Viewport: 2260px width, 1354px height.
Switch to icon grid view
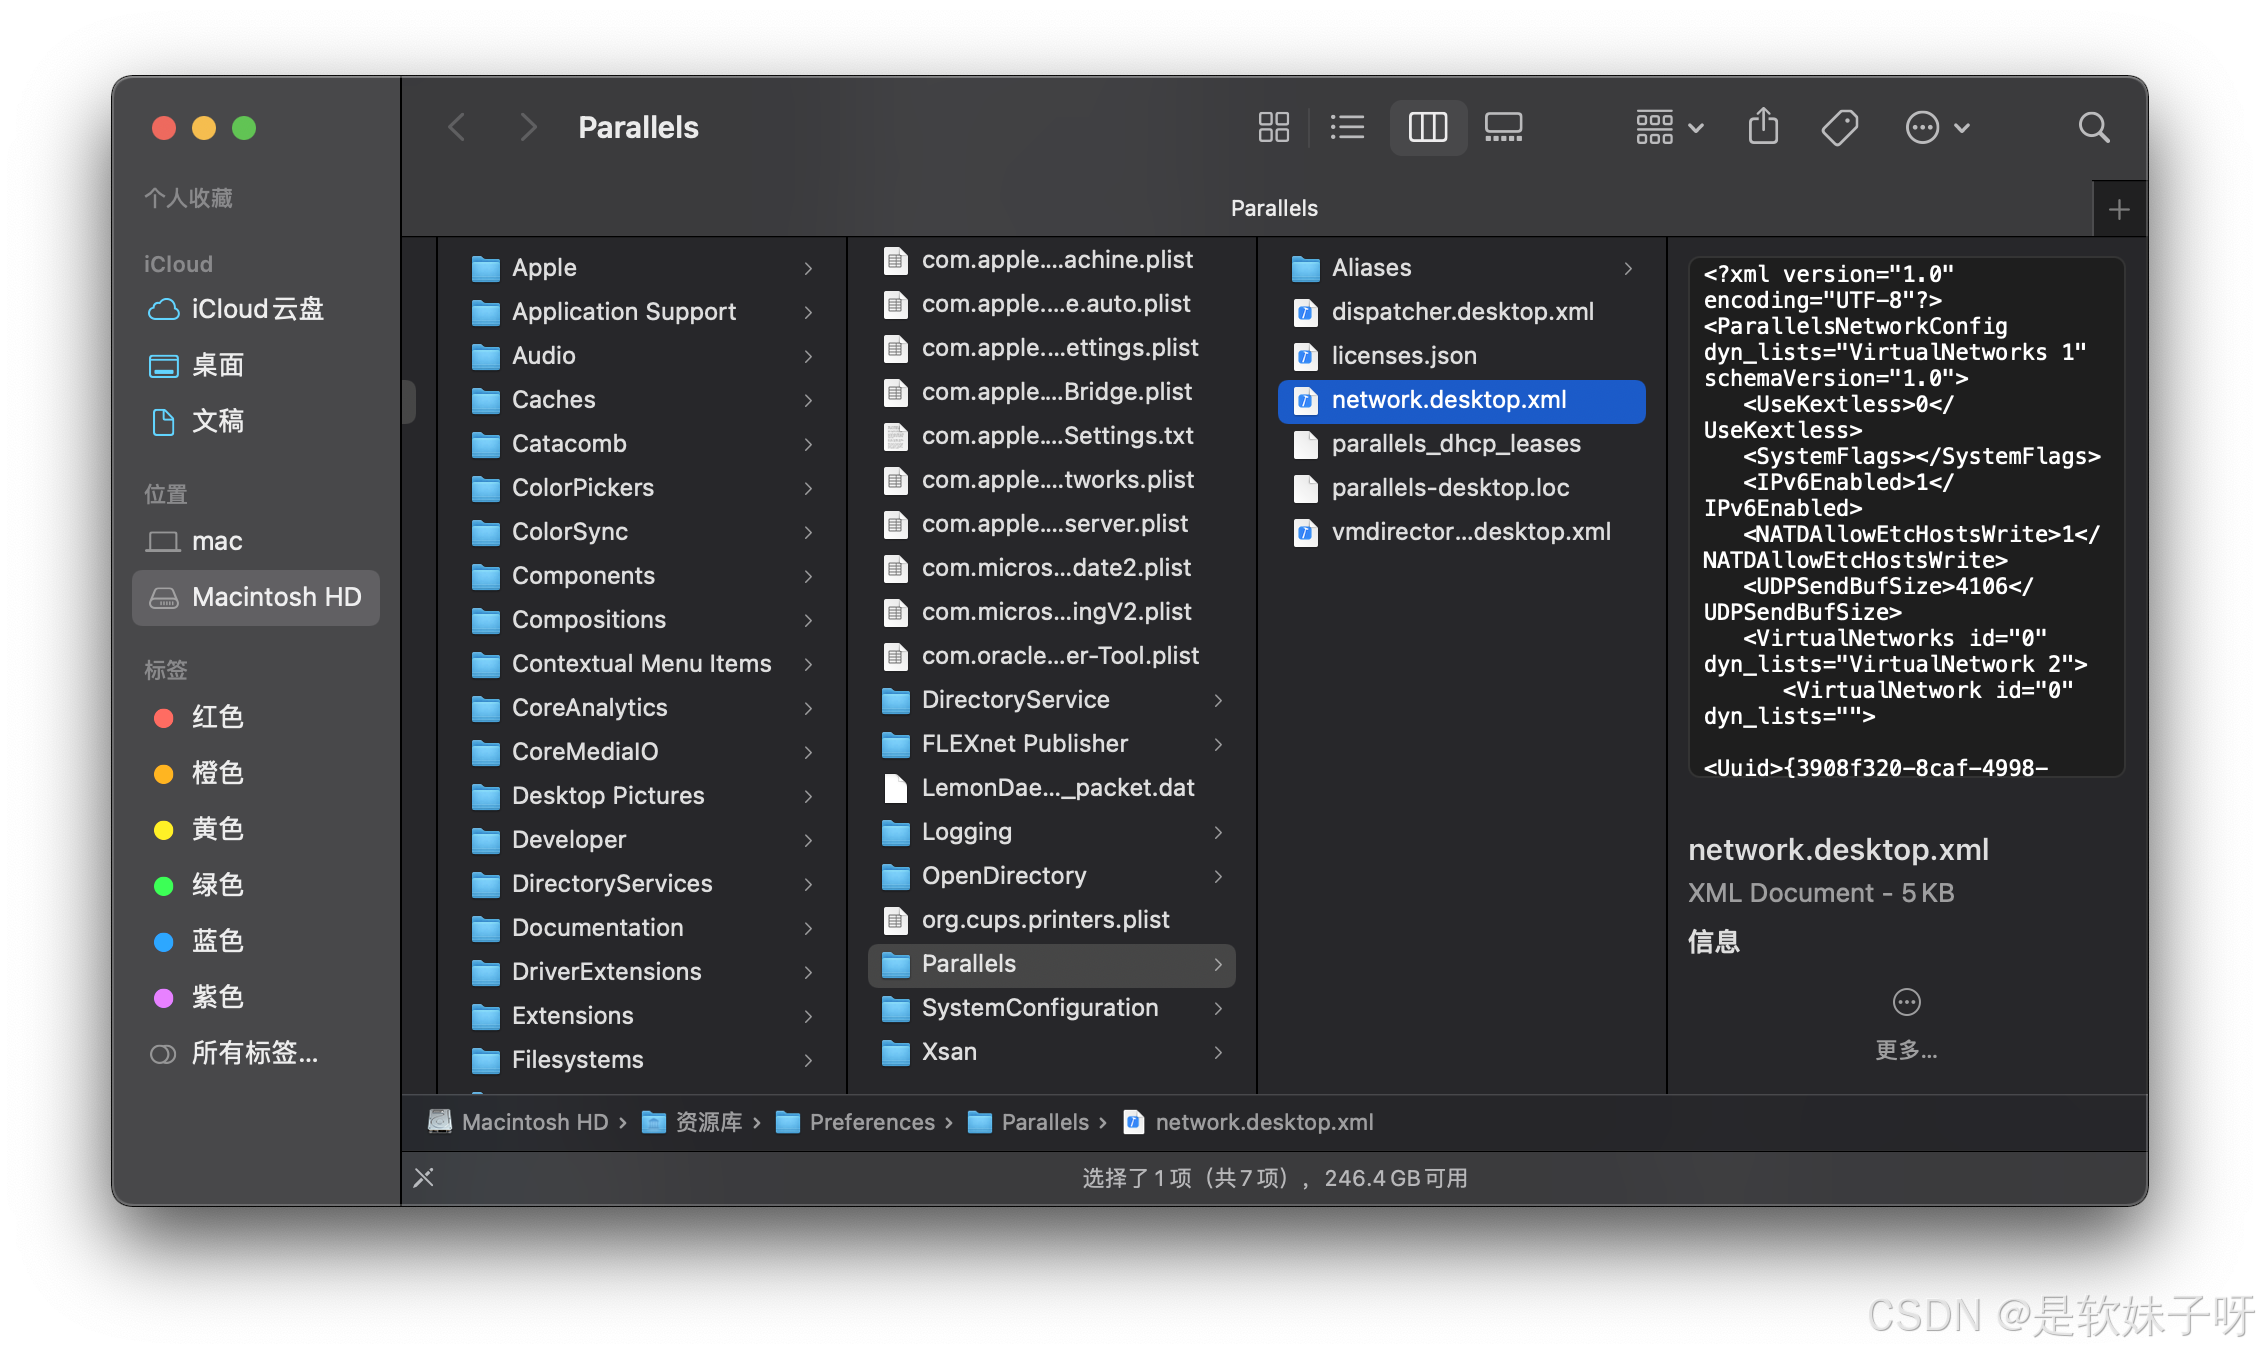pos(1273,127)
